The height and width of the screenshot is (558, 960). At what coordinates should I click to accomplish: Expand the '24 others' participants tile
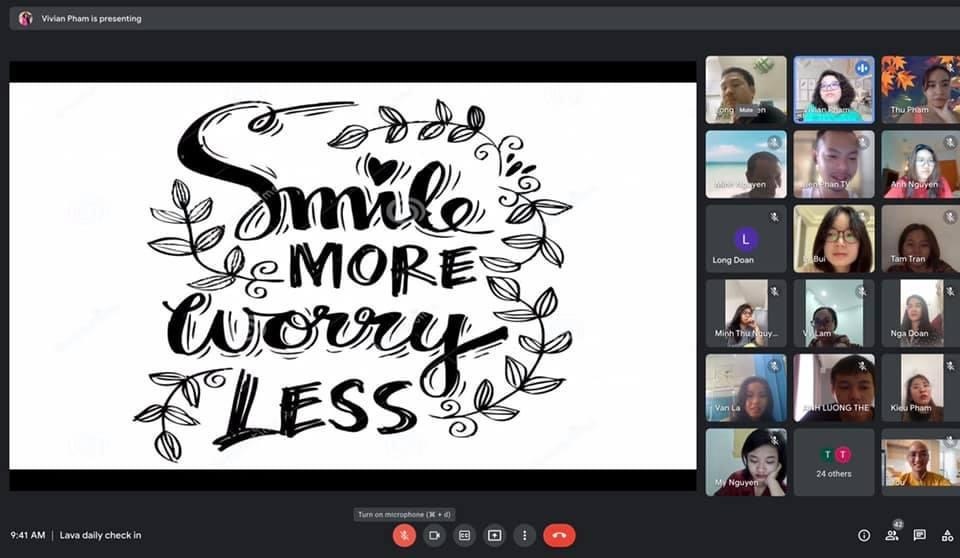click(833, 461)
